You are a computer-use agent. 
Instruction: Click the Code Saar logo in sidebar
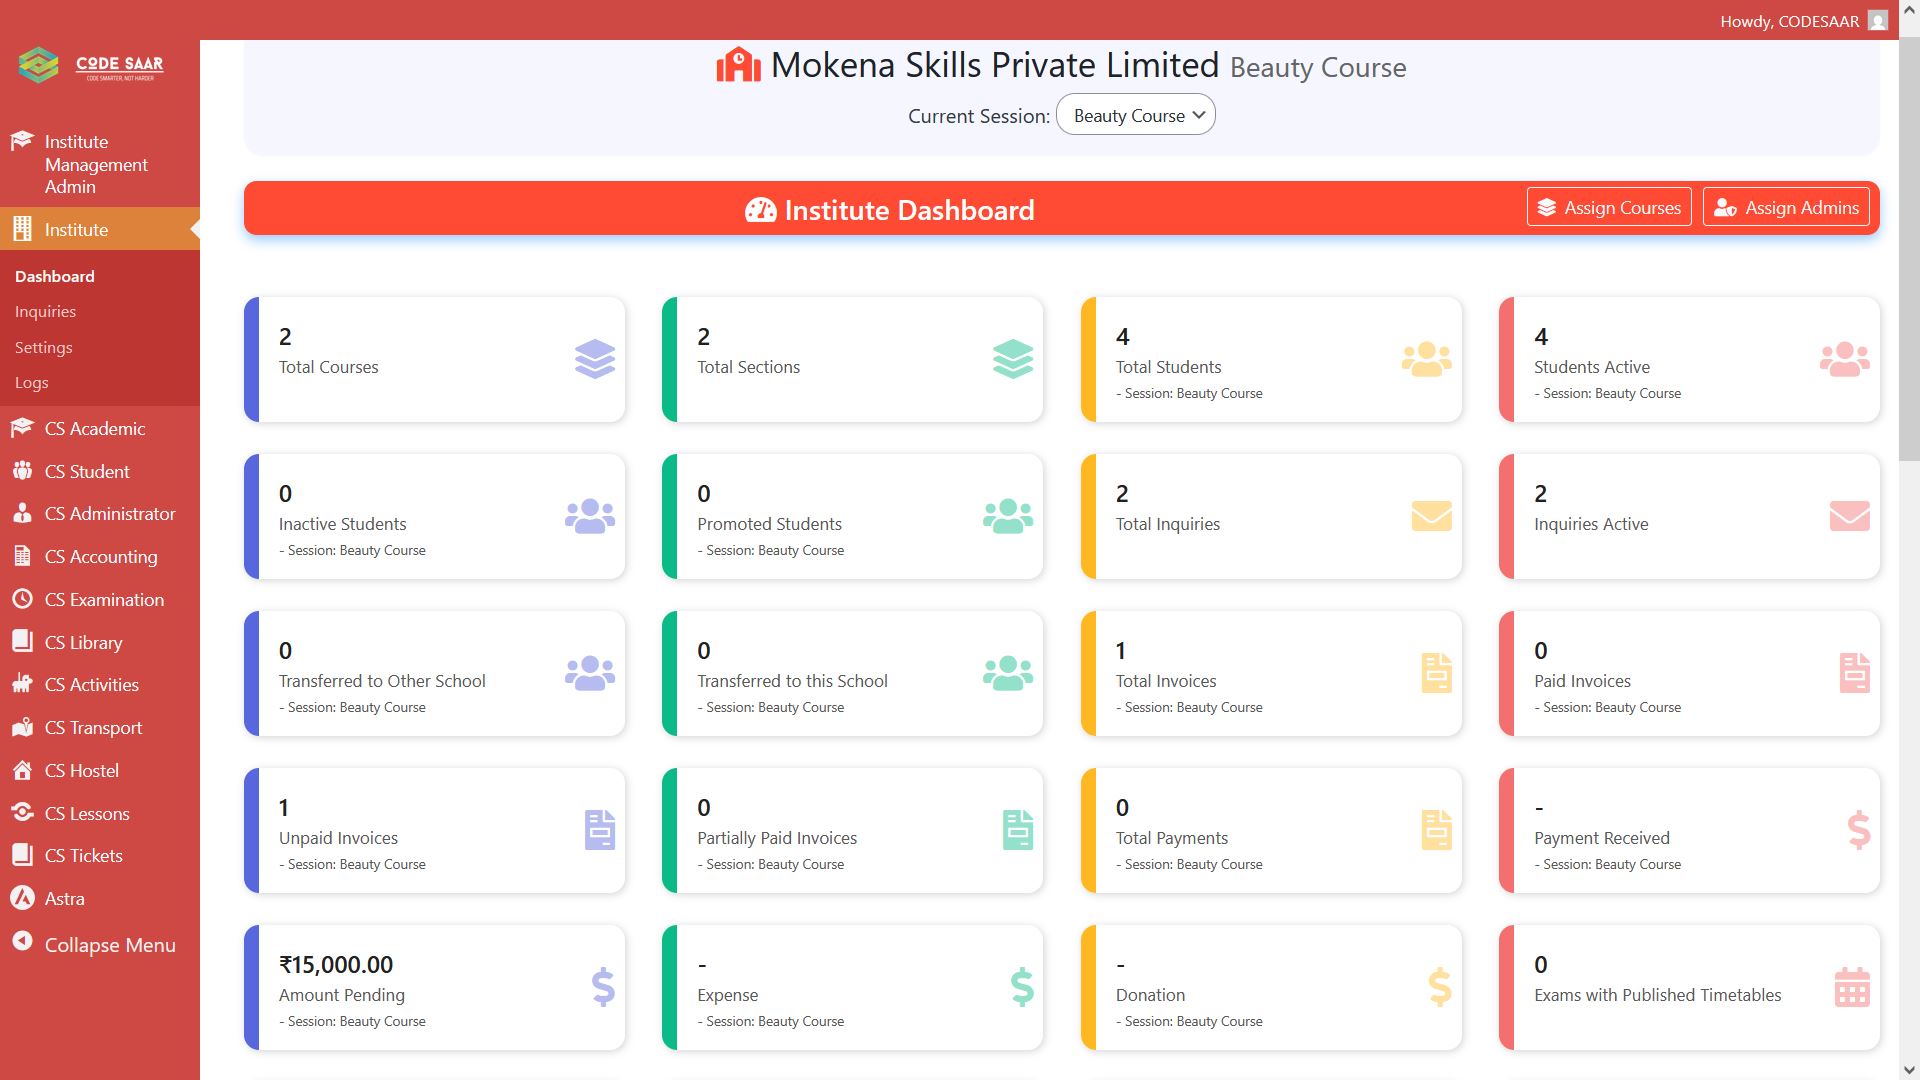pyautogui.click(x=91, y=66)
